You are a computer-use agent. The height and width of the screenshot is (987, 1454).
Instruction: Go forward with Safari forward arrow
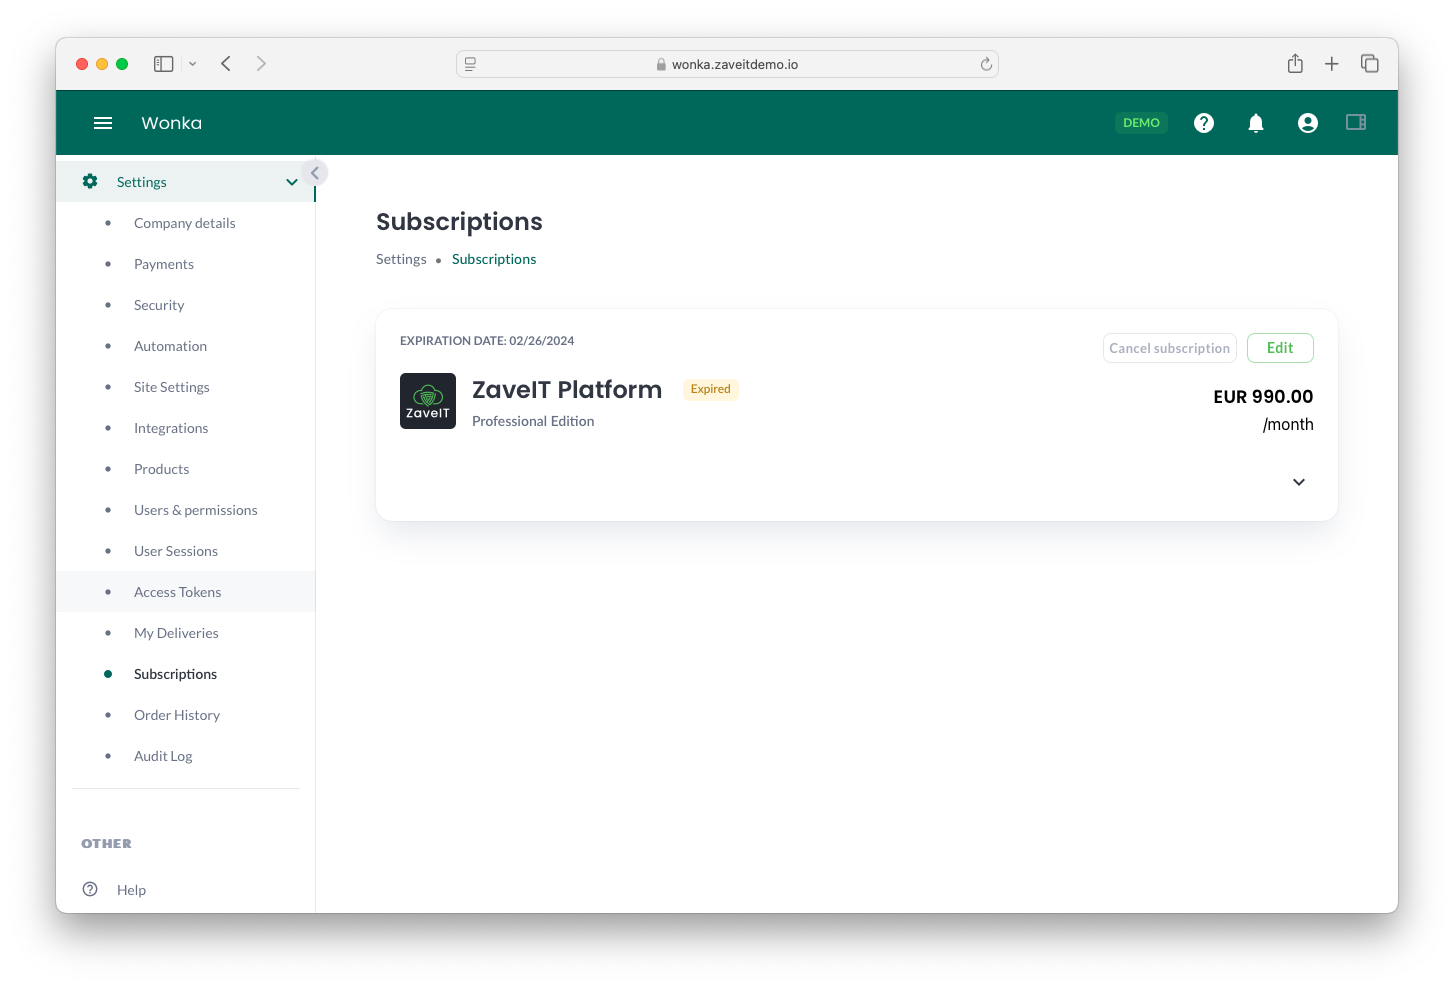pos(261,64)
